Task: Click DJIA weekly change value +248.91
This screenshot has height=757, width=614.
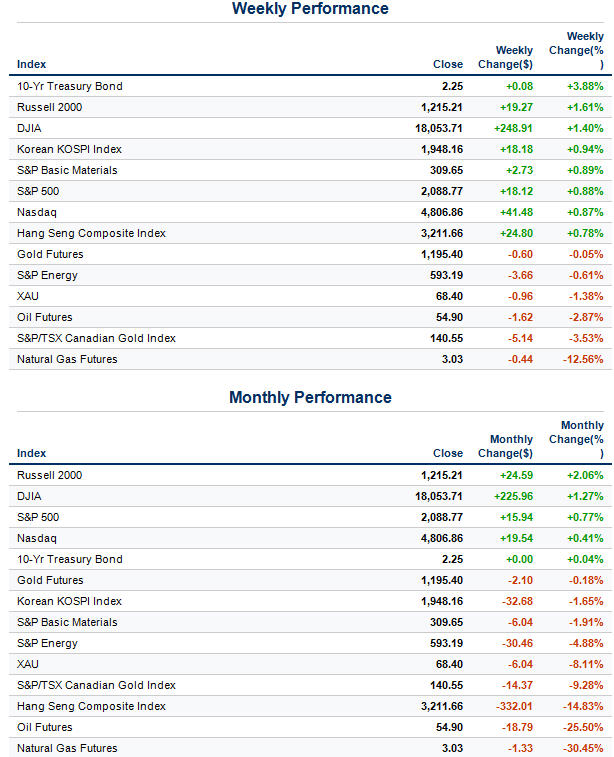Action: tap(509, 128)
